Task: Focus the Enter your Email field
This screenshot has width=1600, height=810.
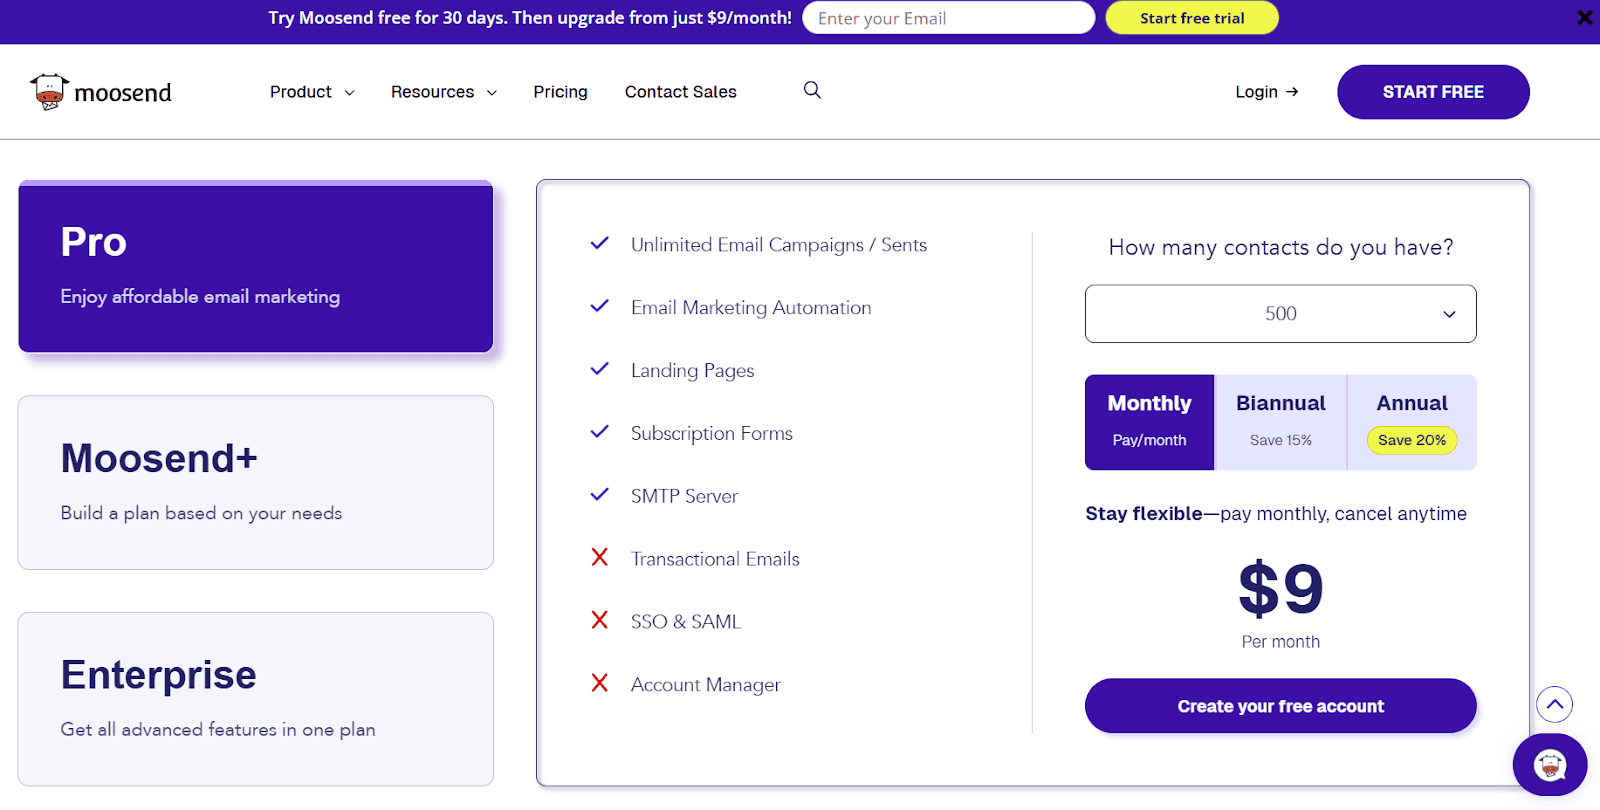Action: click(948, 18)
